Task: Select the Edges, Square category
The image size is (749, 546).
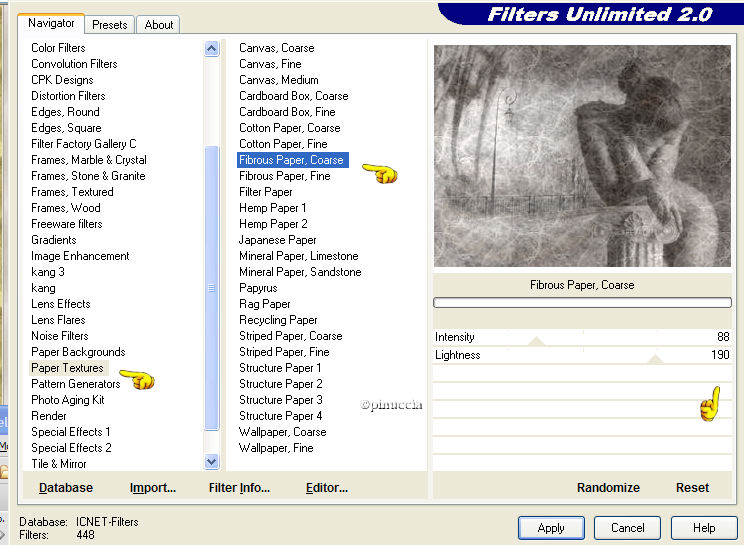Action: [x=66, y=128]
